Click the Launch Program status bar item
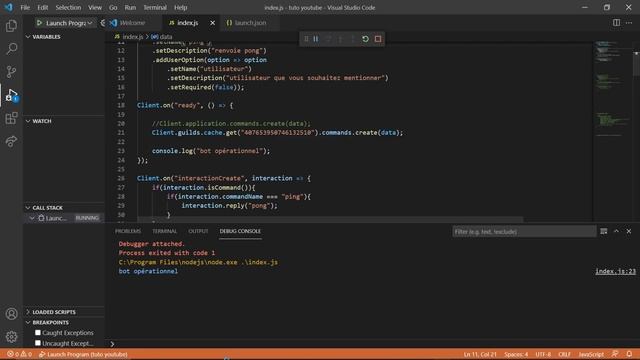This screenshot has height=360, width=640. coord(83,354)
